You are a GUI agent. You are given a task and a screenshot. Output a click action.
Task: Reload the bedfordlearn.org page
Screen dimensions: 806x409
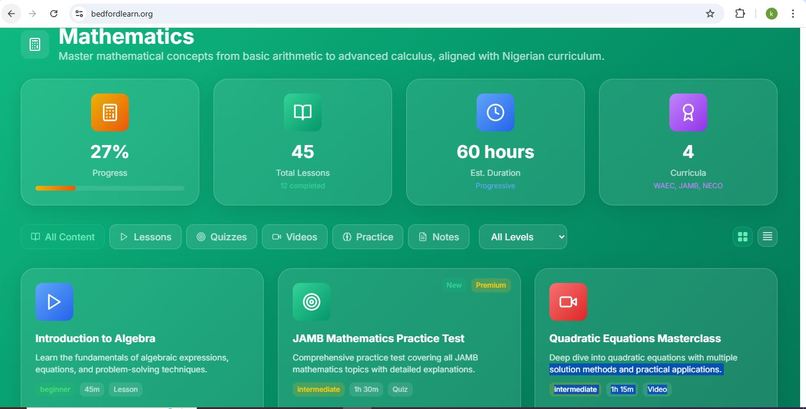click(x=53, y=14)
